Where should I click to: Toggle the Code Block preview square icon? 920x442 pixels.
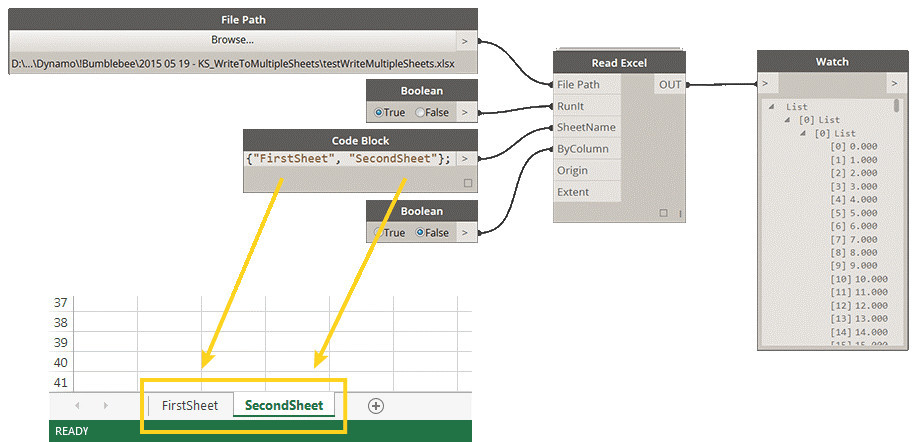(468, 183)
